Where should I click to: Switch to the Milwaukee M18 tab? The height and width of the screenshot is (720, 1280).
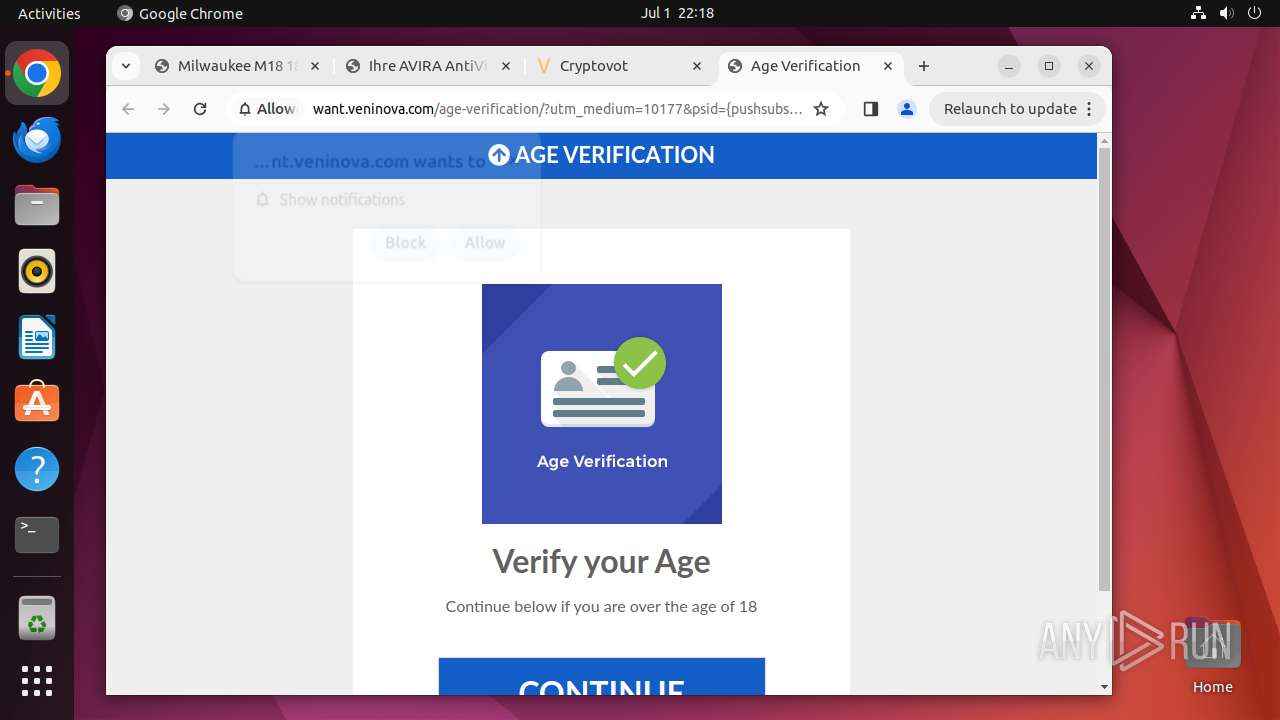237,66
